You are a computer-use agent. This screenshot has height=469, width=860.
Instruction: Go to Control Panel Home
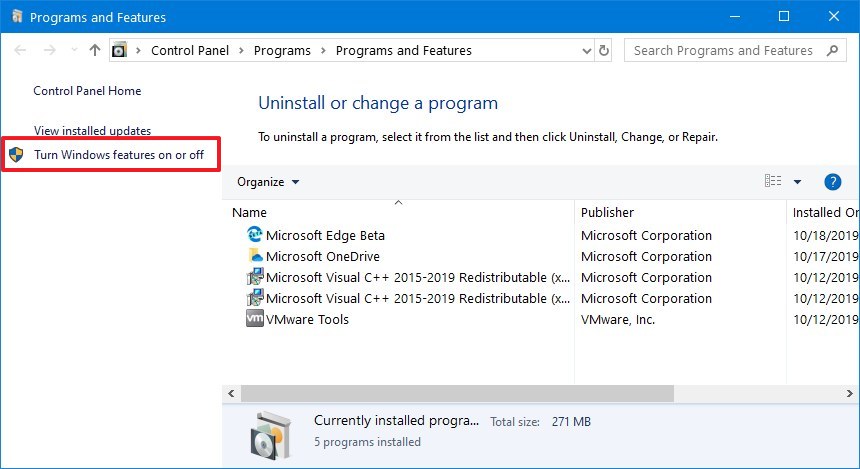point(87,91)
